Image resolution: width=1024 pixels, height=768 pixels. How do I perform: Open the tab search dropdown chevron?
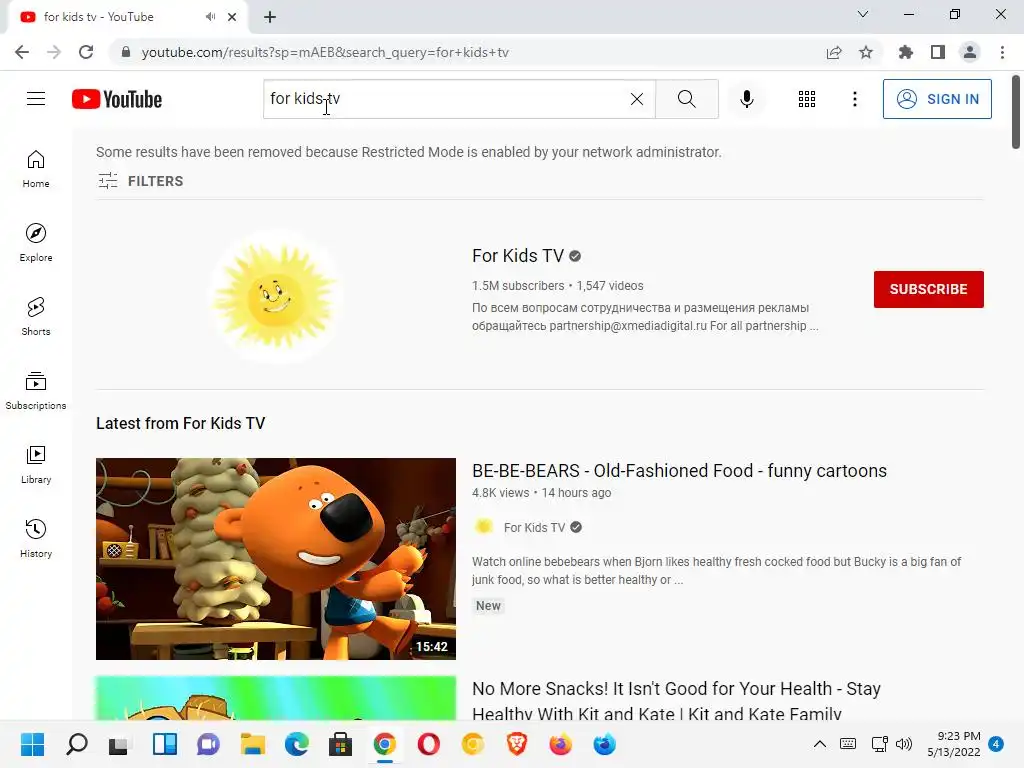pos(863,14)
